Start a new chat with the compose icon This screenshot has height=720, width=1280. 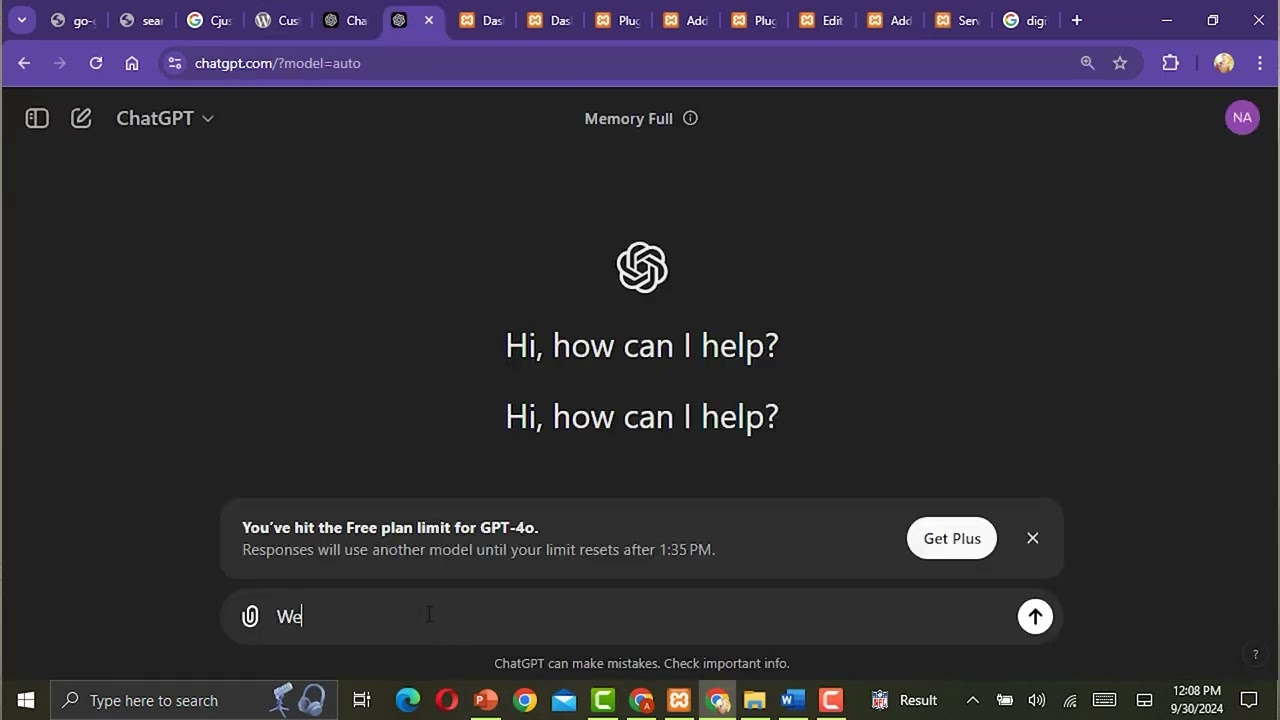[81, 118]
